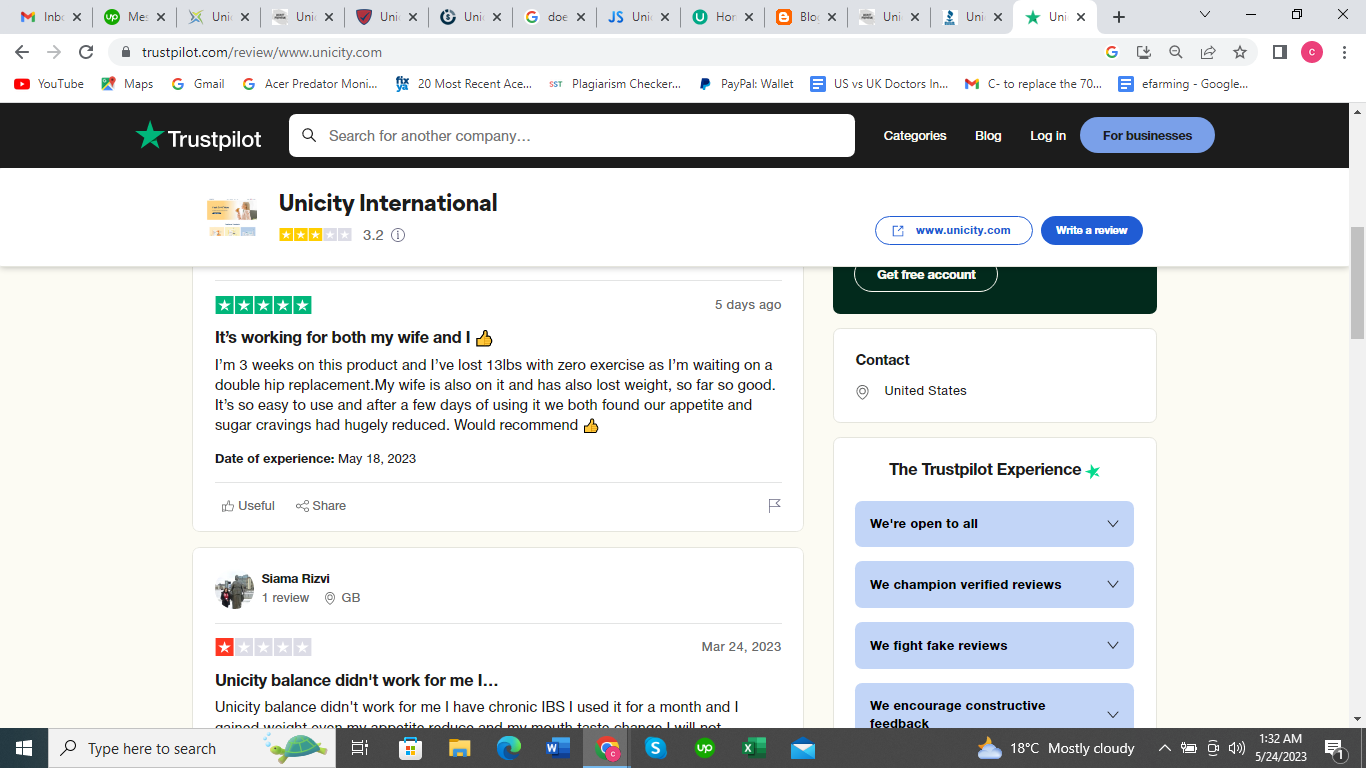Open the review titled It's working for both my wife

pyautogui.click(x=354, y=338)
